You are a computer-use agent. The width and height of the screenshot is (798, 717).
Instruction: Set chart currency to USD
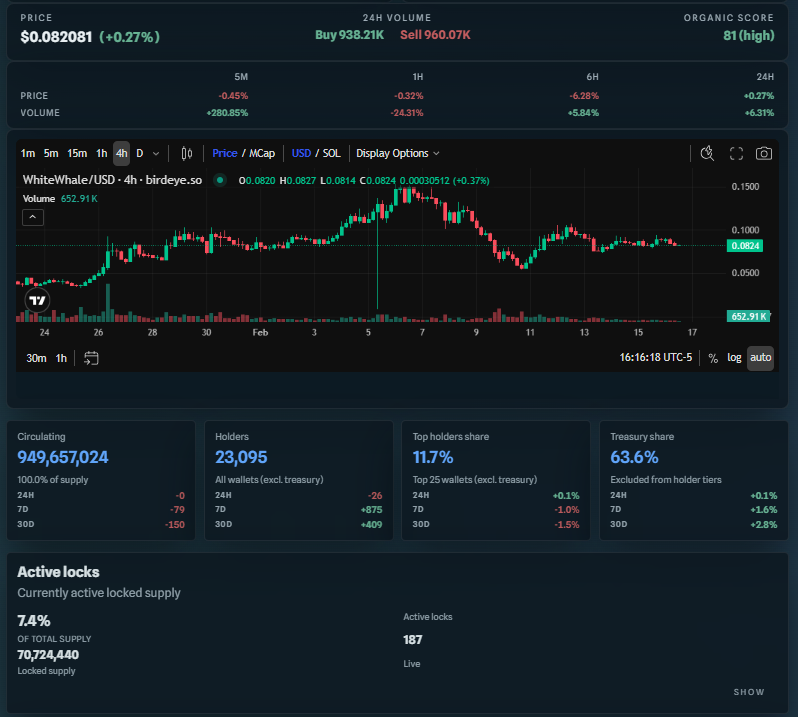pyautogui.click(x=301, y=153)
